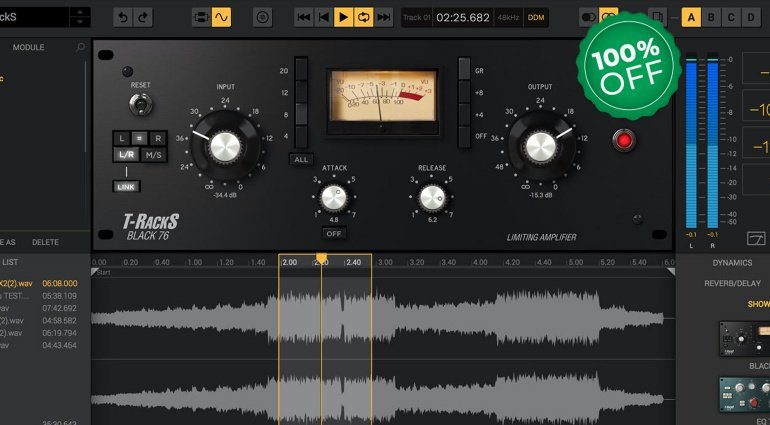Select preset slot B

(711, 17)
